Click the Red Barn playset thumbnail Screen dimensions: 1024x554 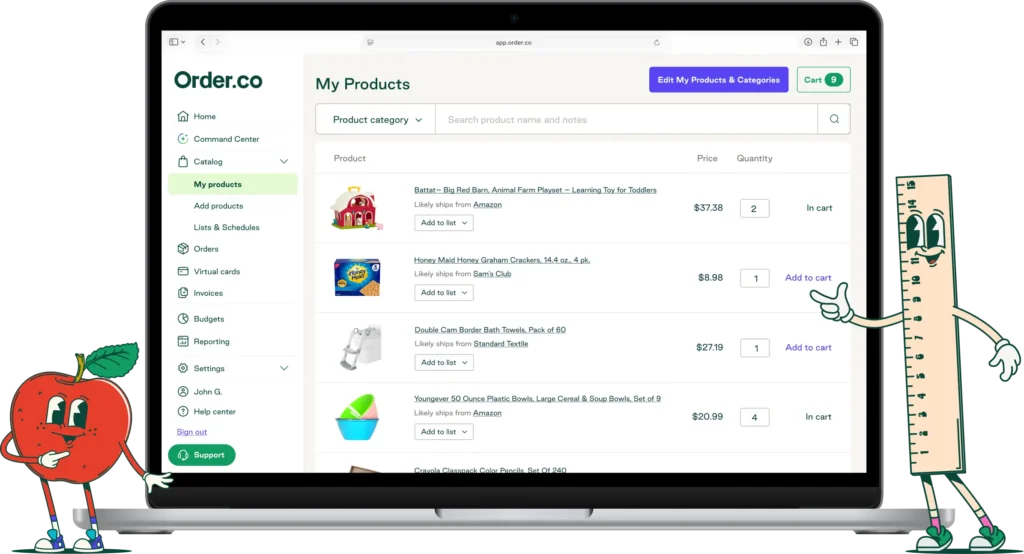click(355, 208)
